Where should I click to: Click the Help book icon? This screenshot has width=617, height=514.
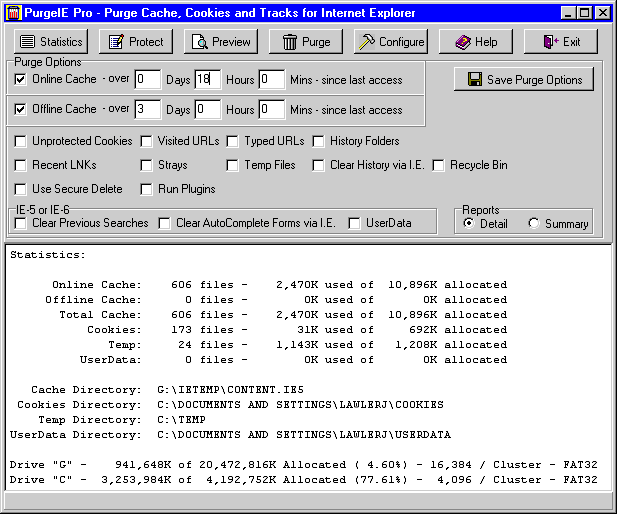[463, 42]
